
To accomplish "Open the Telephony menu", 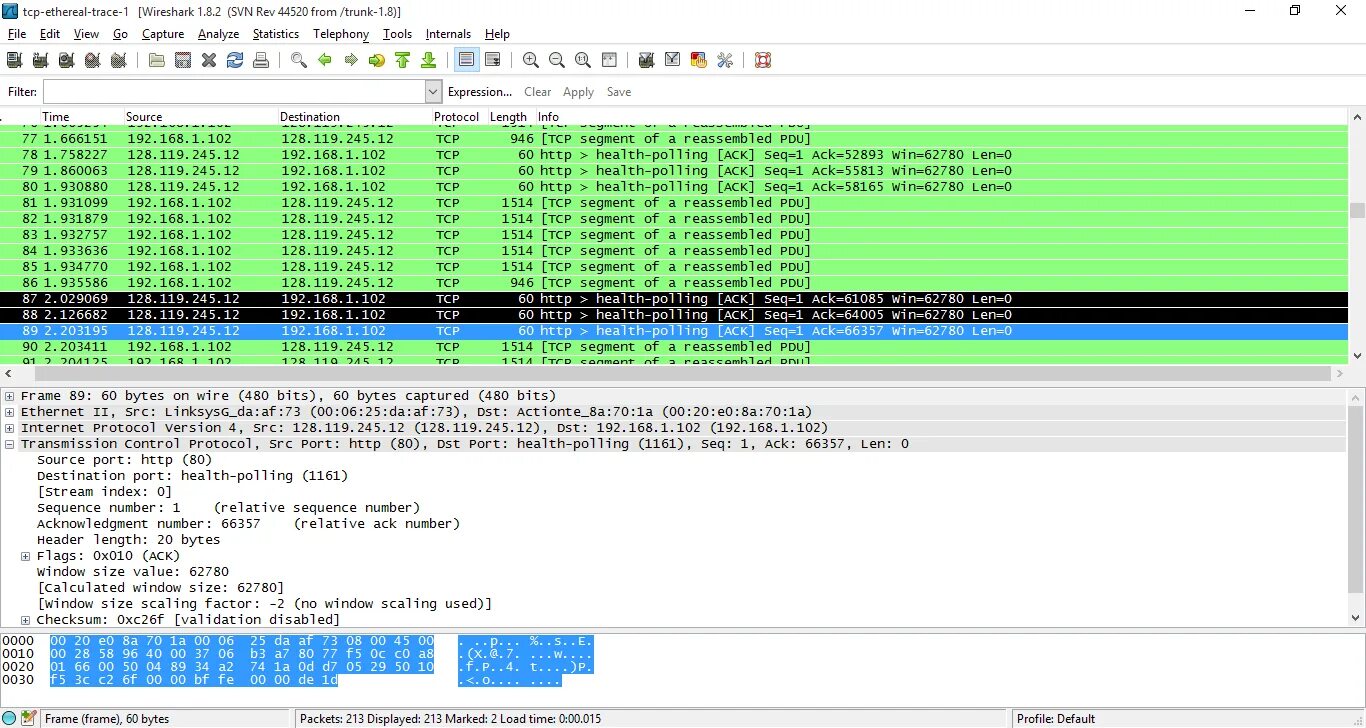I will point(341,34).
